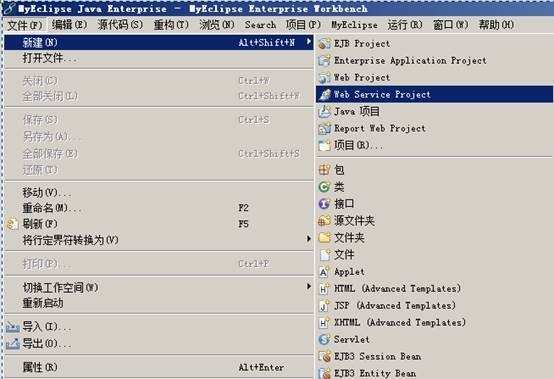Click the 项目(R)... icon

[x=324, y=145]
